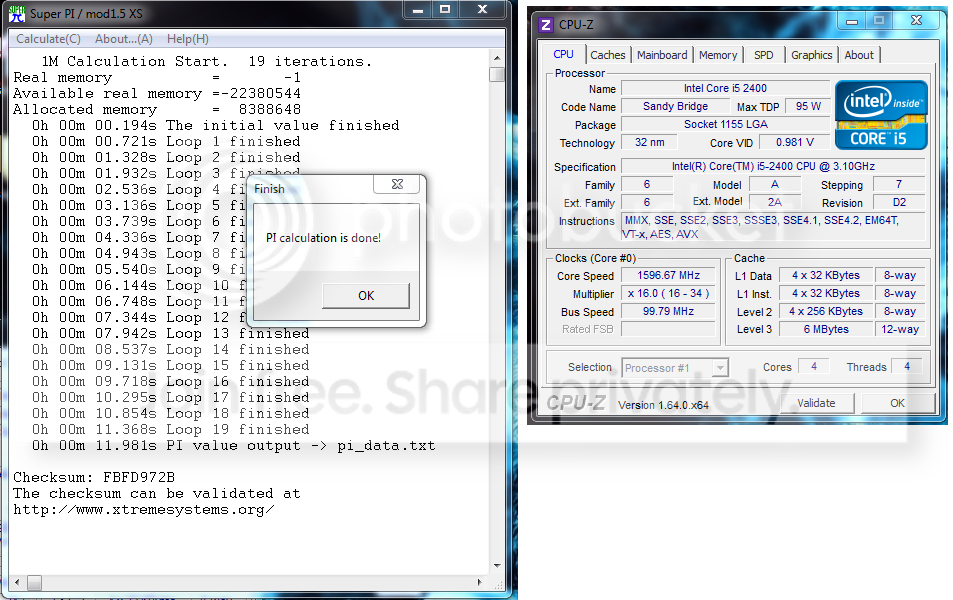Click the Level 3 12-way associativity value
953x600 pixels.
pyautogui.click(x=900, y=329)
